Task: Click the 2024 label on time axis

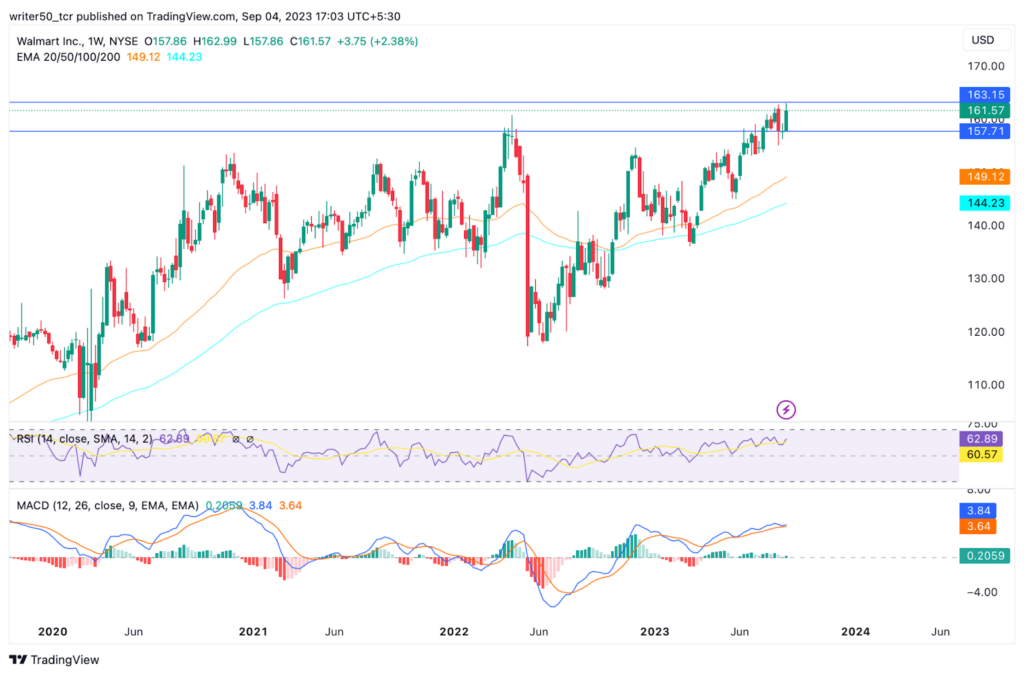Action: click(856, 632)
